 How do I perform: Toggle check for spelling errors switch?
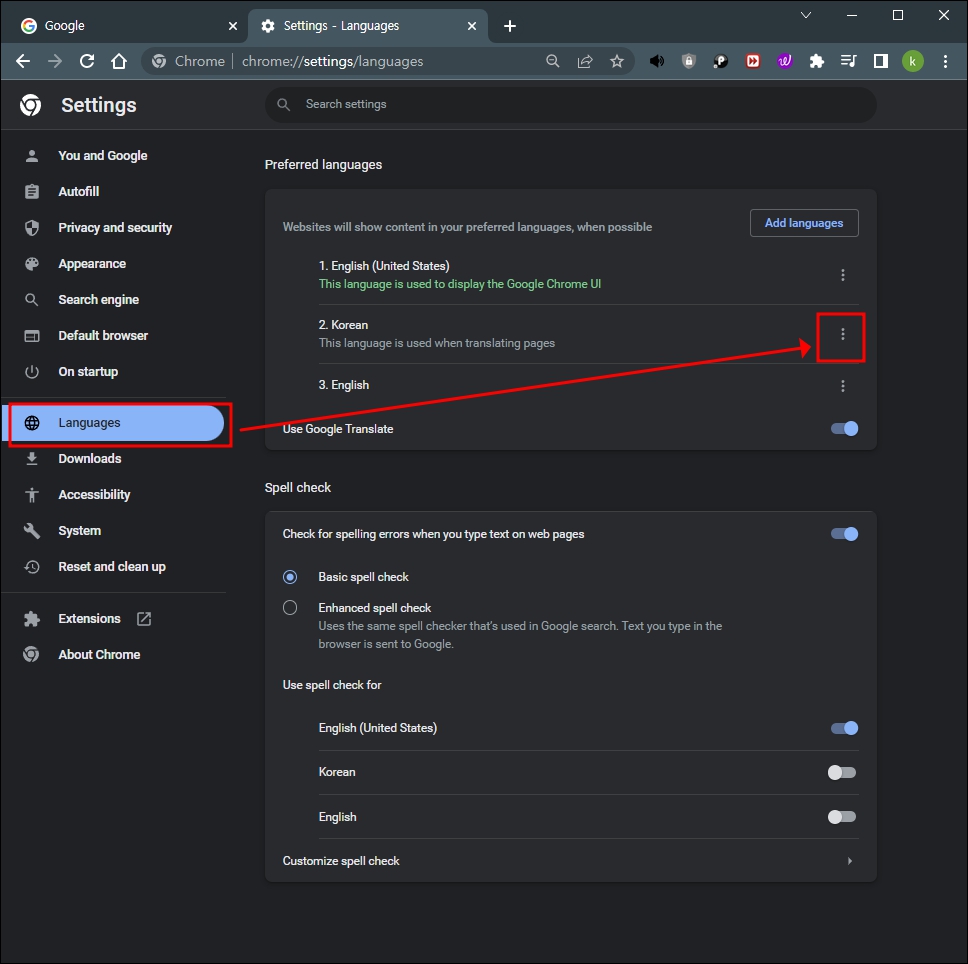pos(844,534)
